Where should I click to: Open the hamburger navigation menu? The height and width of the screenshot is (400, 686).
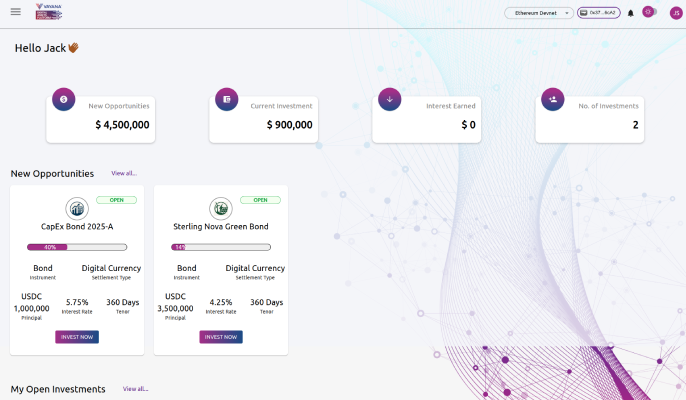(15, 12)
